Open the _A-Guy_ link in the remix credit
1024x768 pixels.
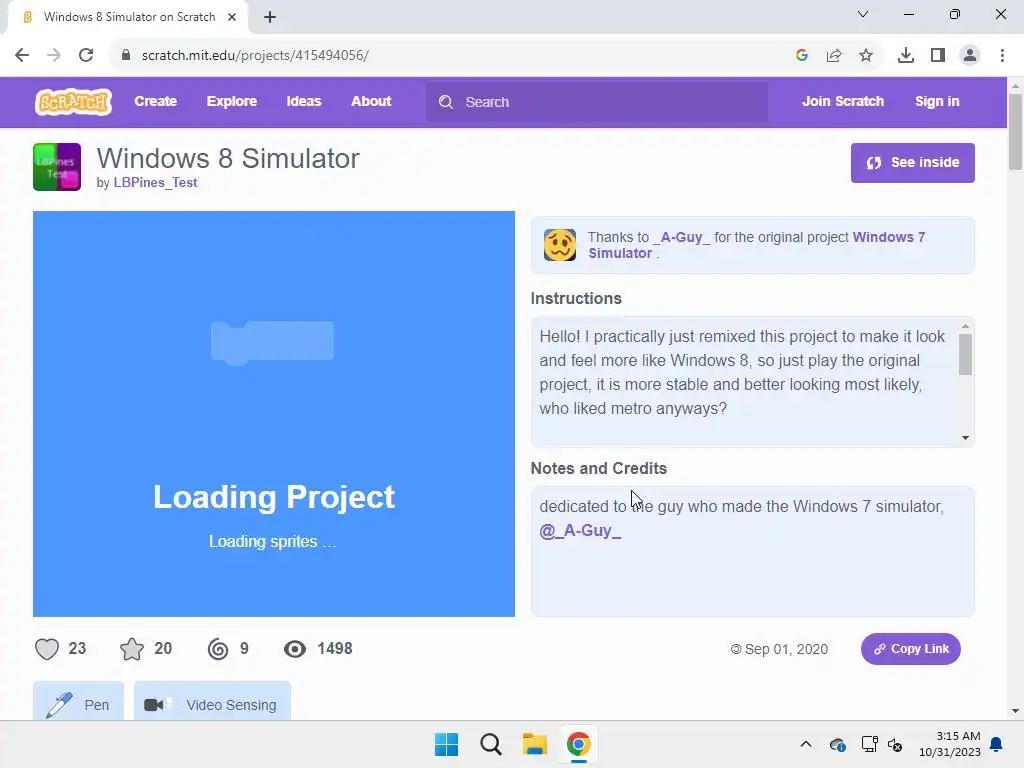pyautogui.click(x=681, y=237)
